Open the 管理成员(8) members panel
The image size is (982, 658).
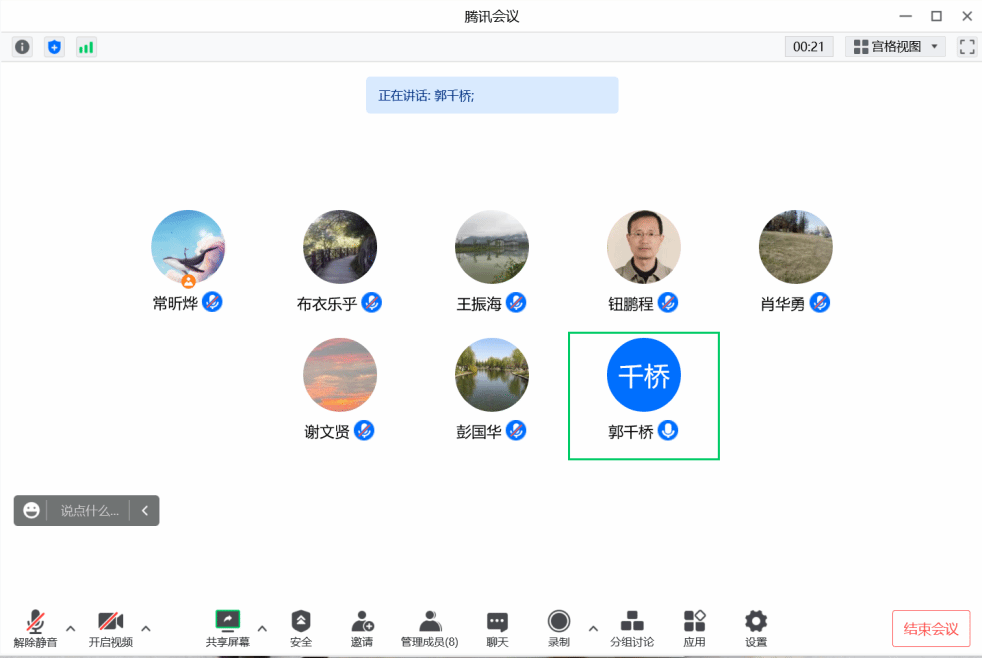(429, 628)
